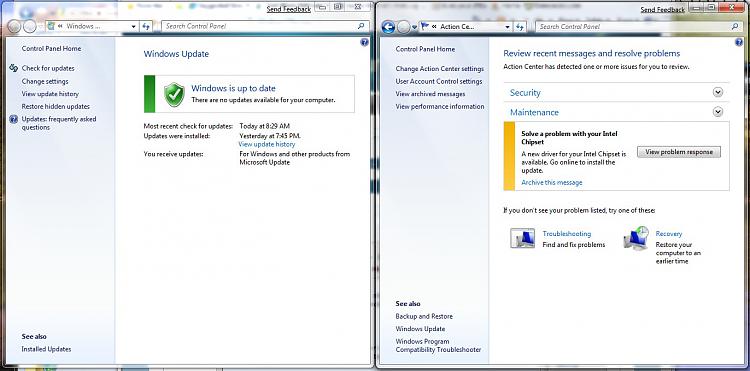Click Search Control Panel field in Windows Update window
Viewport: 750px width, 371px height.
(x=265, y=26)
